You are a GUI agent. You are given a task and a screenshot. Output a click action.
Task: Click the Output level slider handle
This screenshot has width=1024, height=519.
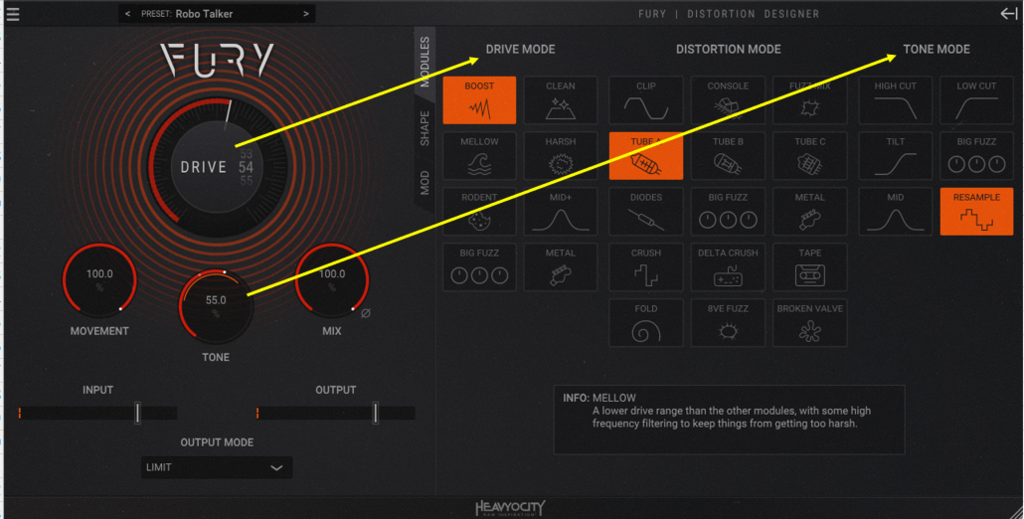pos(376,413)
